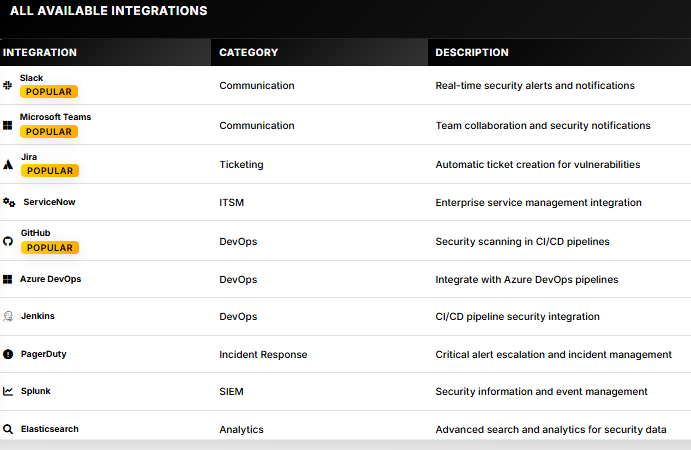Click 'Critical alert escalation and incident management' description

click(x=554, y=354)
